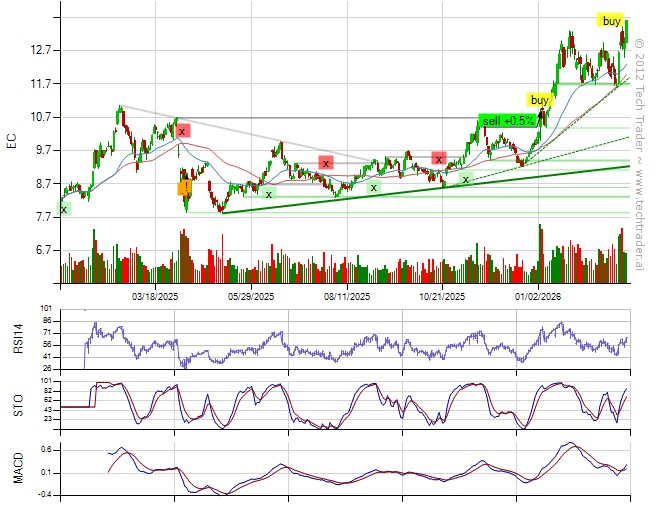The width and height of the screenshot is (657, 514).
Task: Click the red x marker between 05/29/2025 and 08/11/2025
Action: pos(326,163)
